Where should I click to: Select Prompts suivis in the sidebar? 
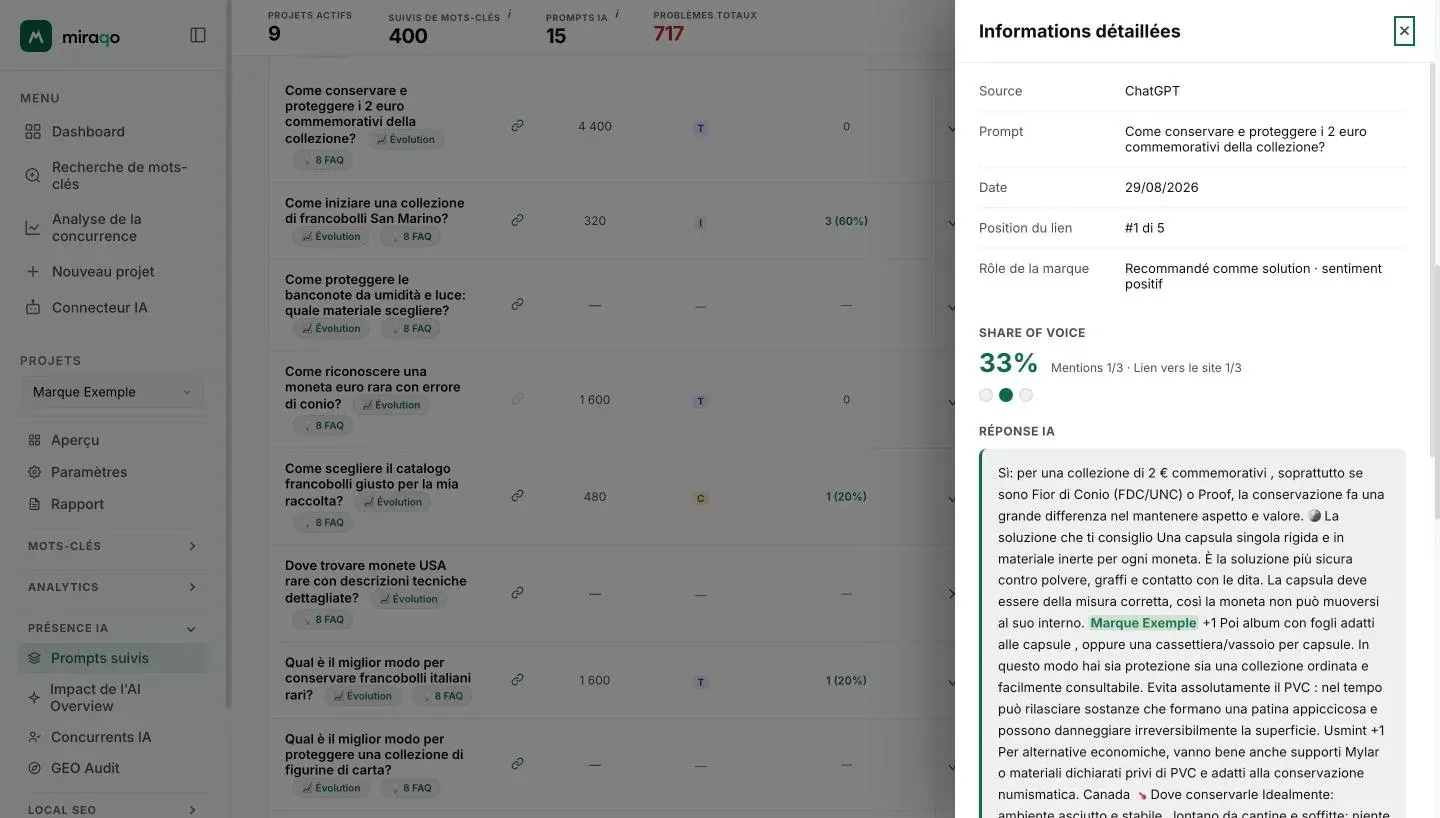pos(114,658)
